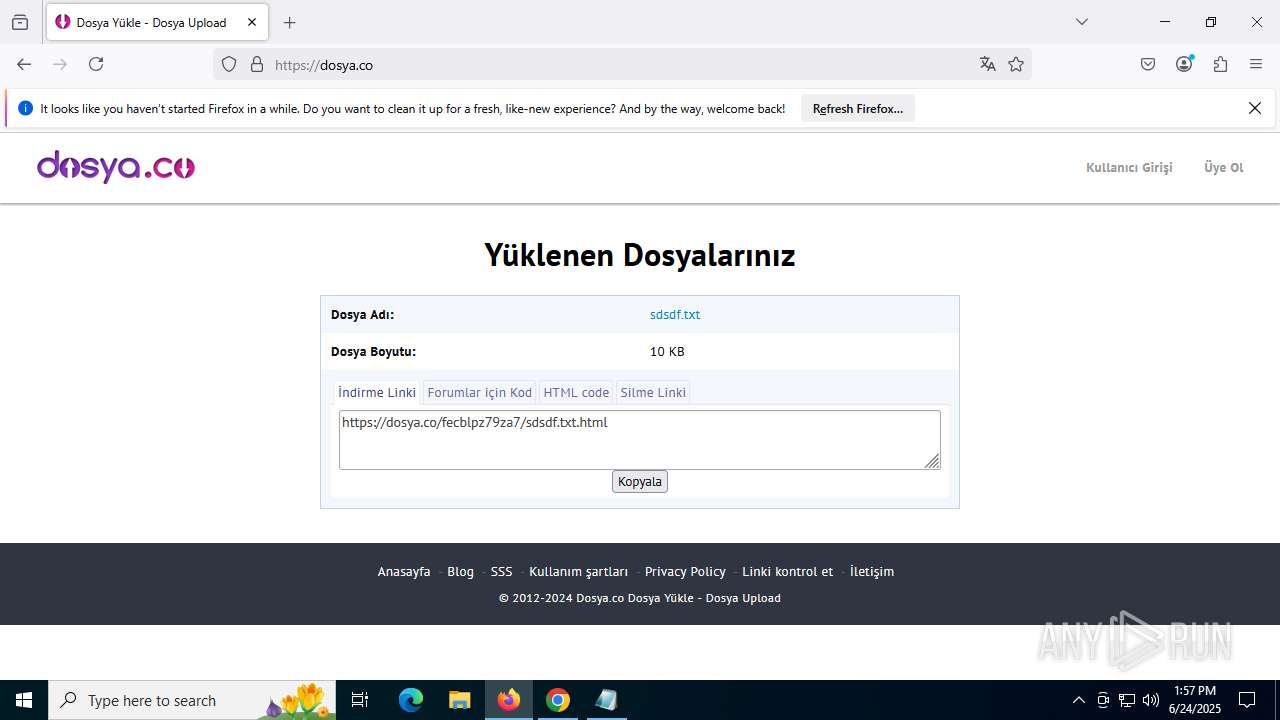Open the Save to Pocket icon
The width and height of the screenshot is (1280, 720).
coord(1148,64)
